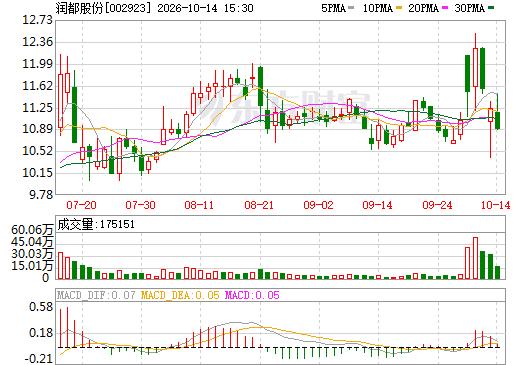Click the 09-14 date axis label
Image resolution: width=520 pixels, height=365 pixels.
pyautogui.click(x=377, y=205)
